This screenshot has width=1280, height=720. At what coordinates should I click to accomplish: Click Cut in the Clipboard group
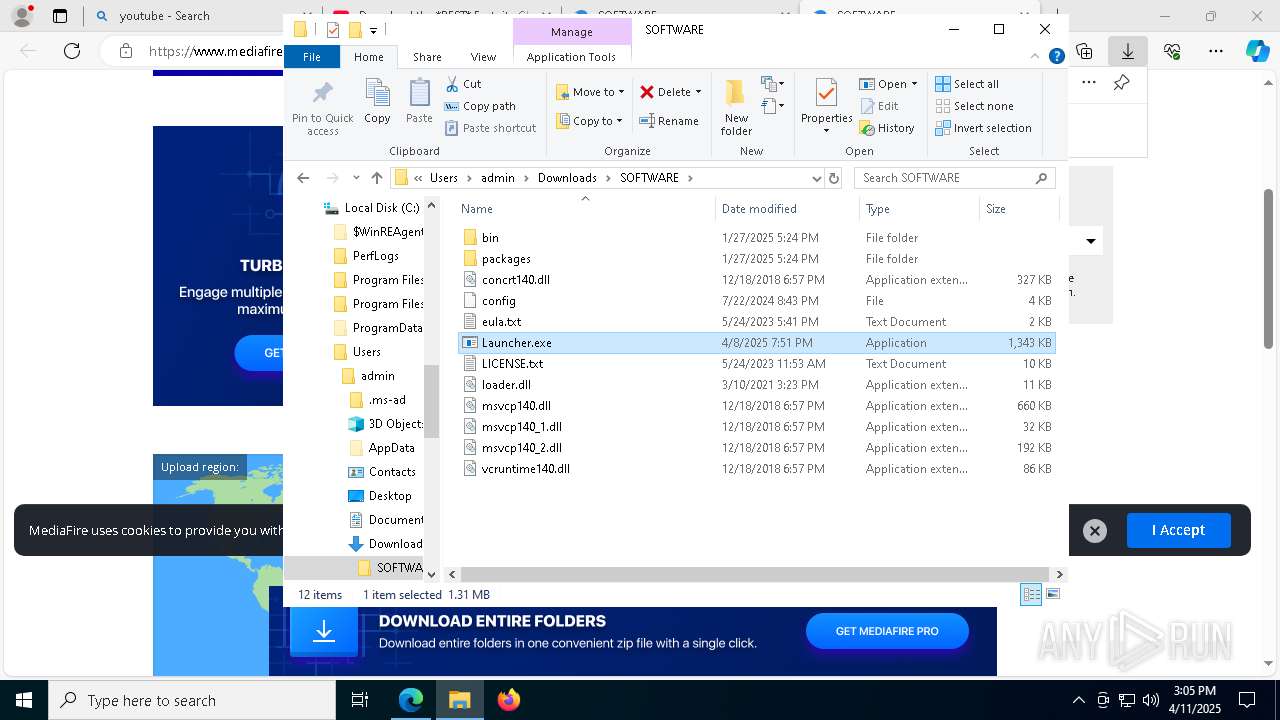(x=463, y=84)
